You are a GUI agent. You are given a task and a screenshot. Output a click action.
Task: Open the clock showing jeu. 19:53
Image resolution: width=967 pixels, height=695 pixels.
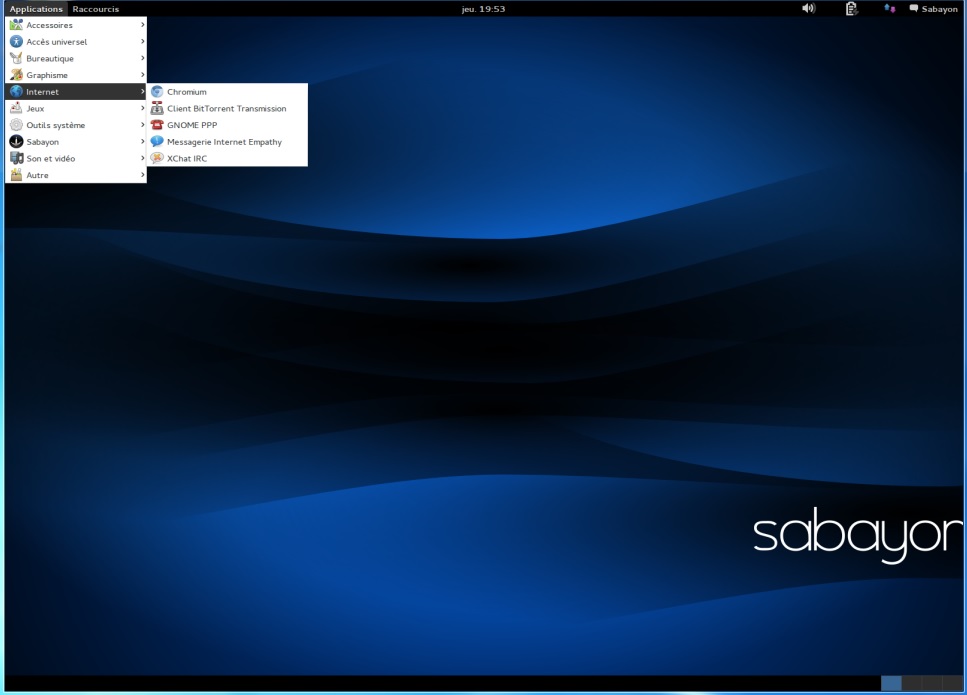tap(484, 9)
